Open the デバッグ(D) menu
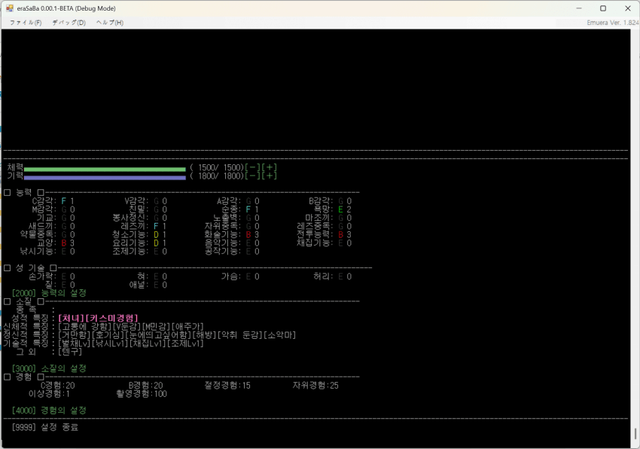The width and height of the screenshot is (640, 449). click(x=68, y=22)
